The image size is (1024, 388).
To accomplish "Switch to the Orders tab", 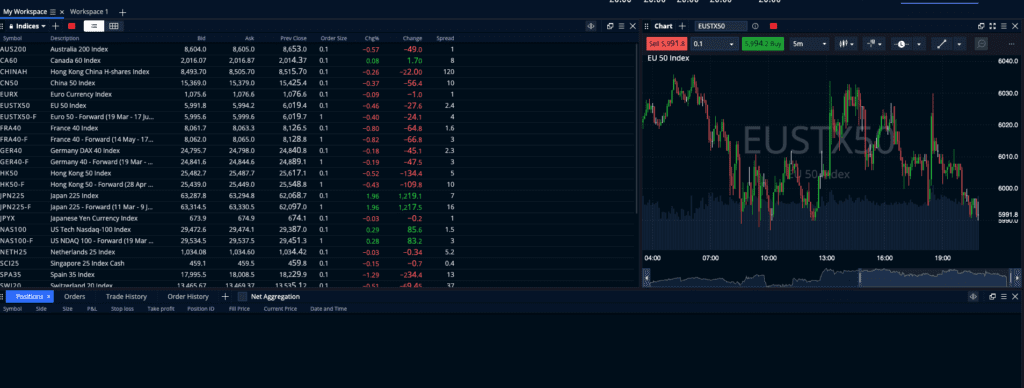I will click(x=74, y=297).
